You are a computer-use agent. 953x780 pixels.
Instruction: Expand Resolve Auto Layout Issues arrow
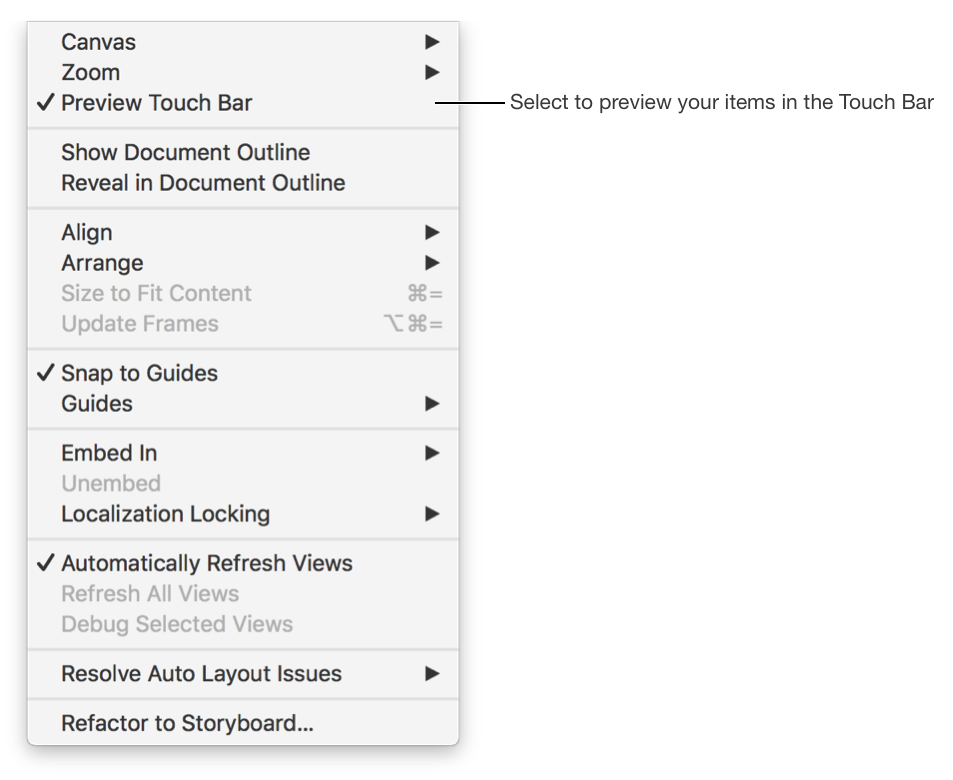click(x=431, y=674)
